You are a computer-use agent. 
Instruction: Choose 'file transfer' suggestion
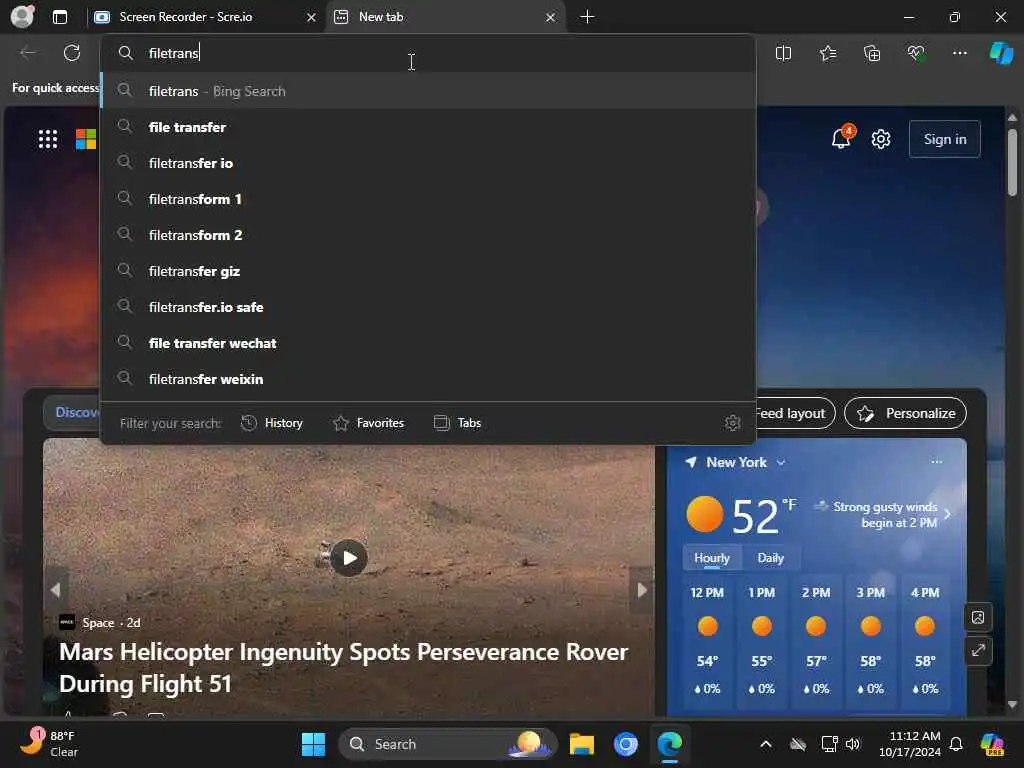(x=428, y=127)
